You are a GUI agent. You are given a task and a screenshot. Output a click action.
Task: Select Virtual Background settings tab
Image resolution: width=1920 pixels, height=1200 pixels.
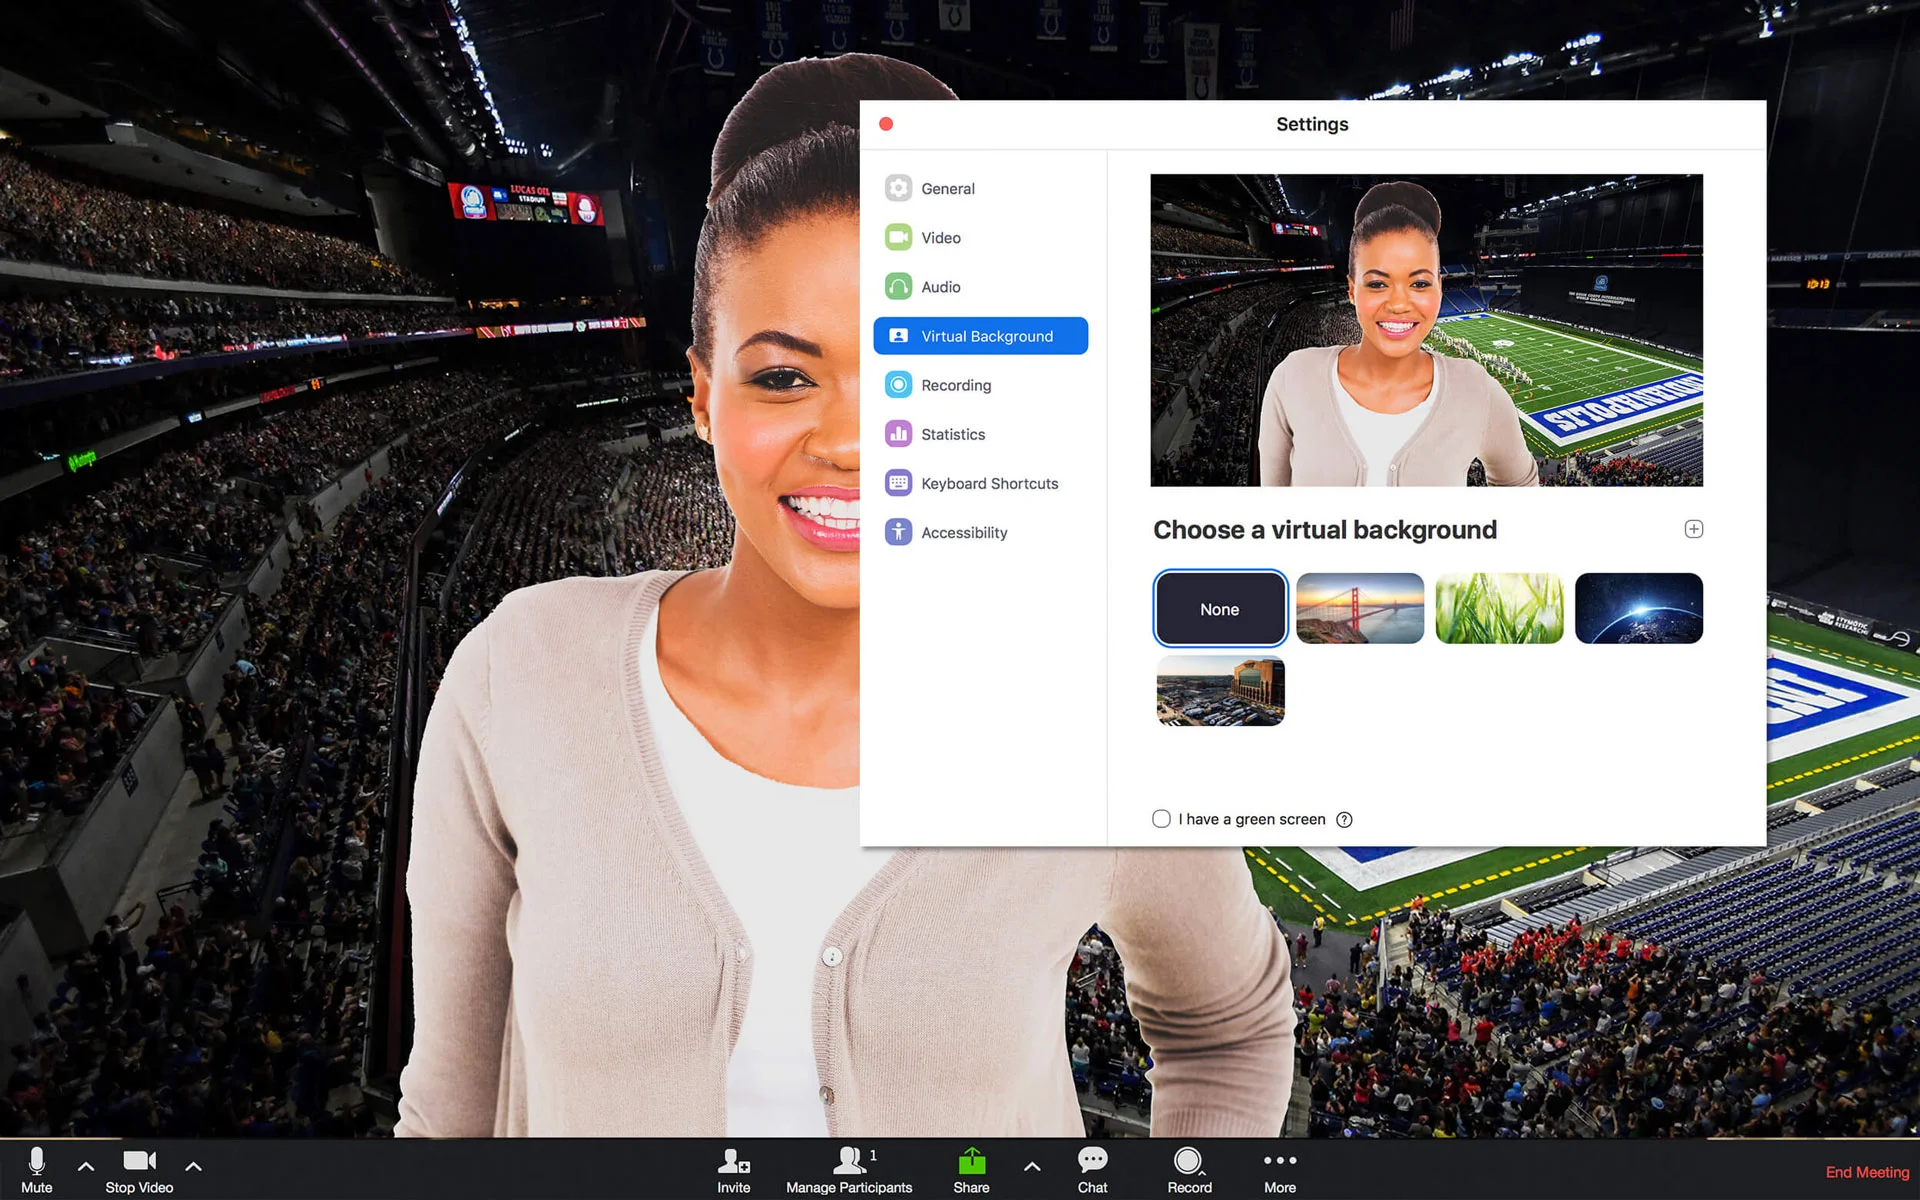click(980, 336)
